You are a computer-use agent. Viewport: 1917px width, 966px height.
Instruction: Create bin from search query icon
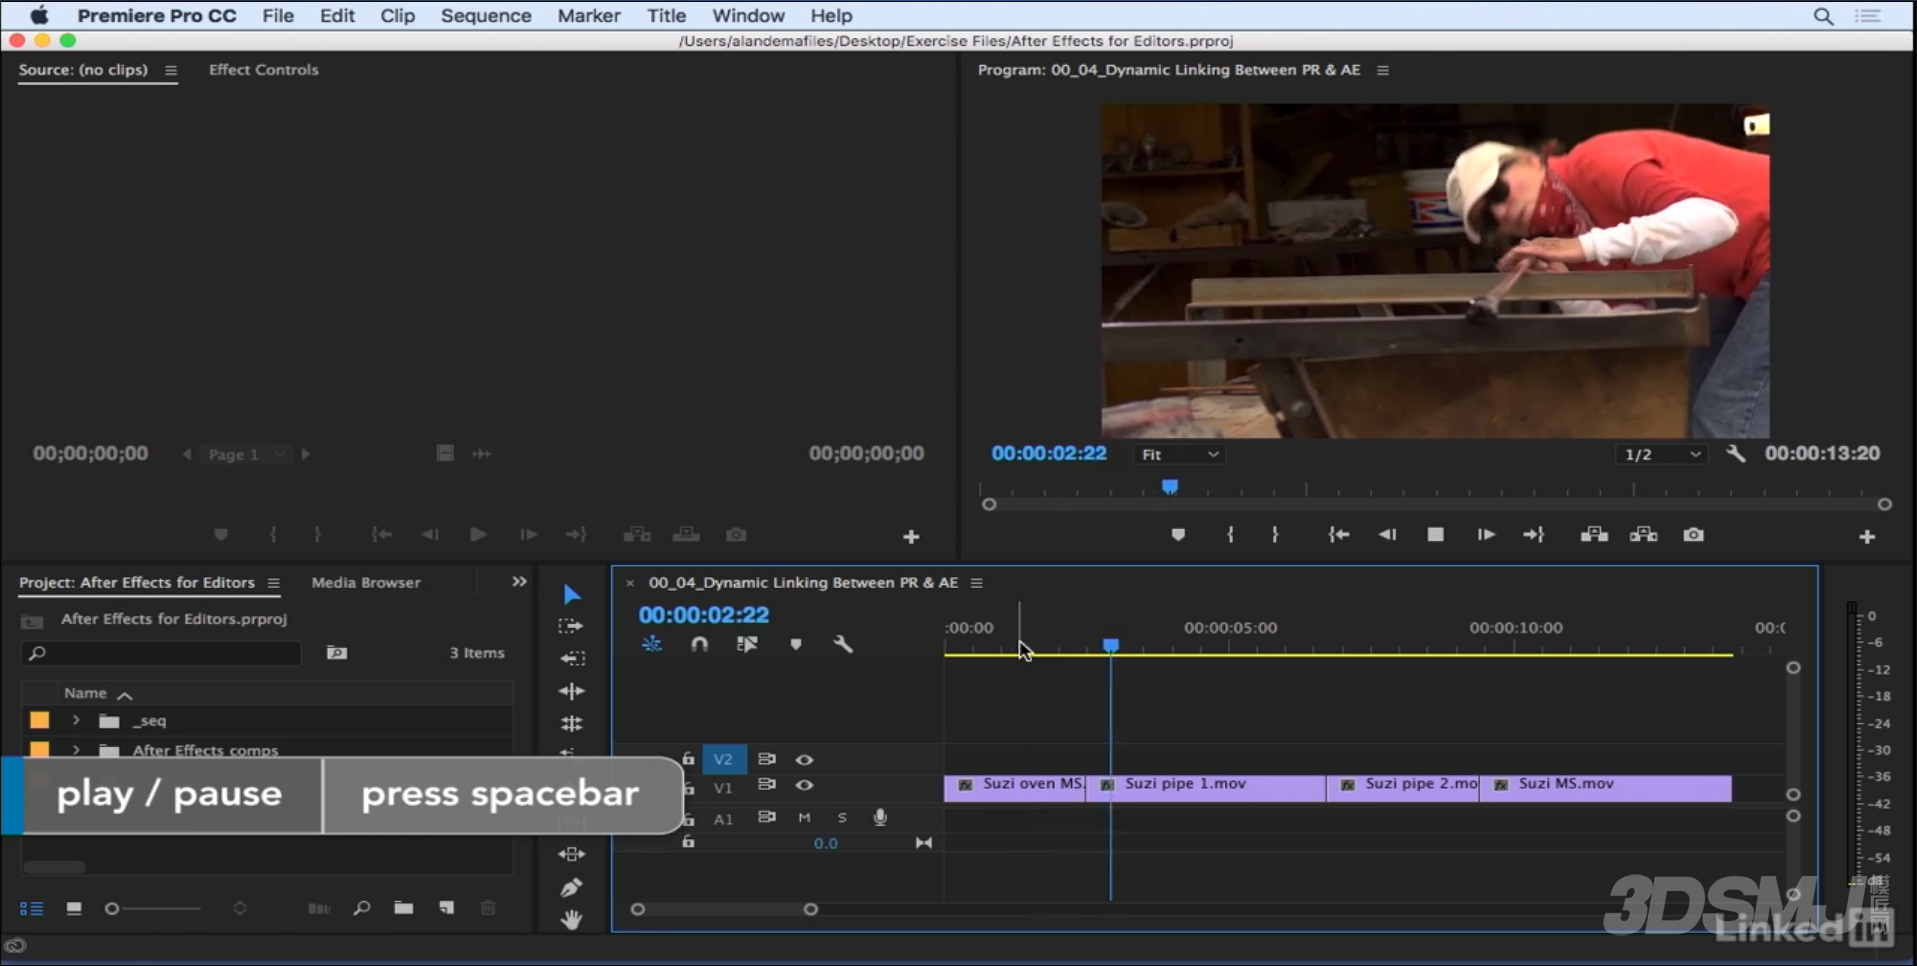coord(337,653)
